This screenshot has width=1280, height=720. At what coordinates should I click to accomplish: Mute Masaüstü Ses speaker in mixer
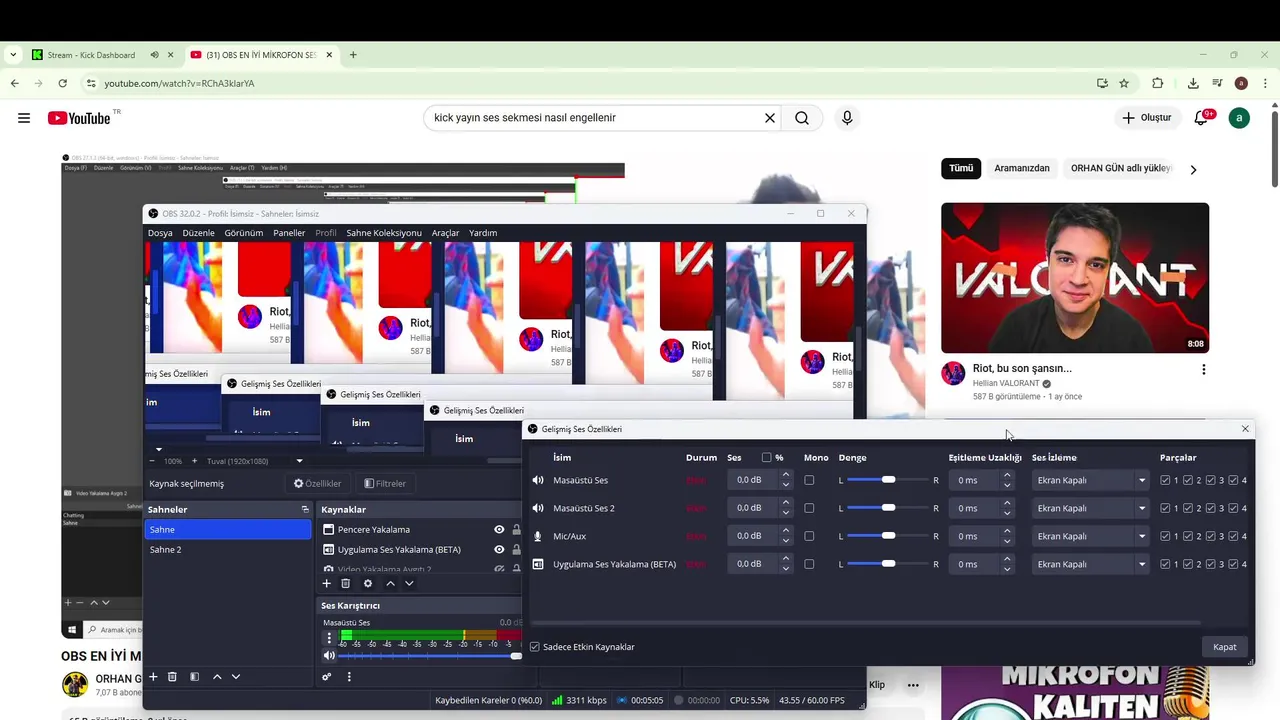point(329,656)
